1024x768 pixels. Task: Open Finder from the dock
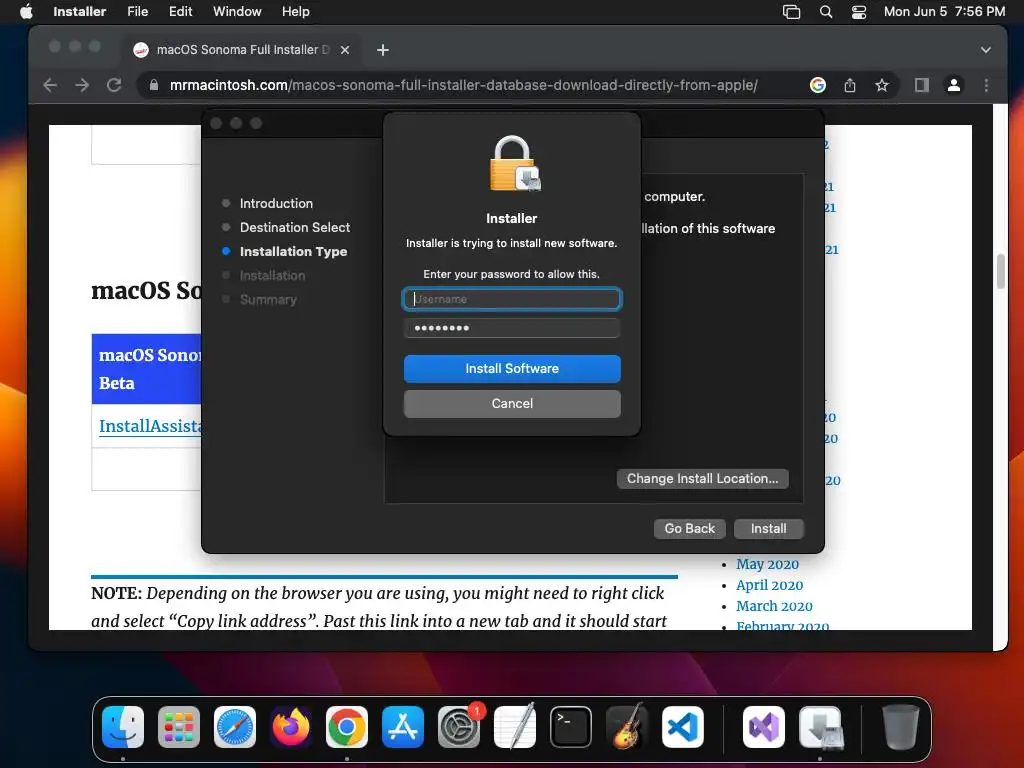tap(123, 727)
